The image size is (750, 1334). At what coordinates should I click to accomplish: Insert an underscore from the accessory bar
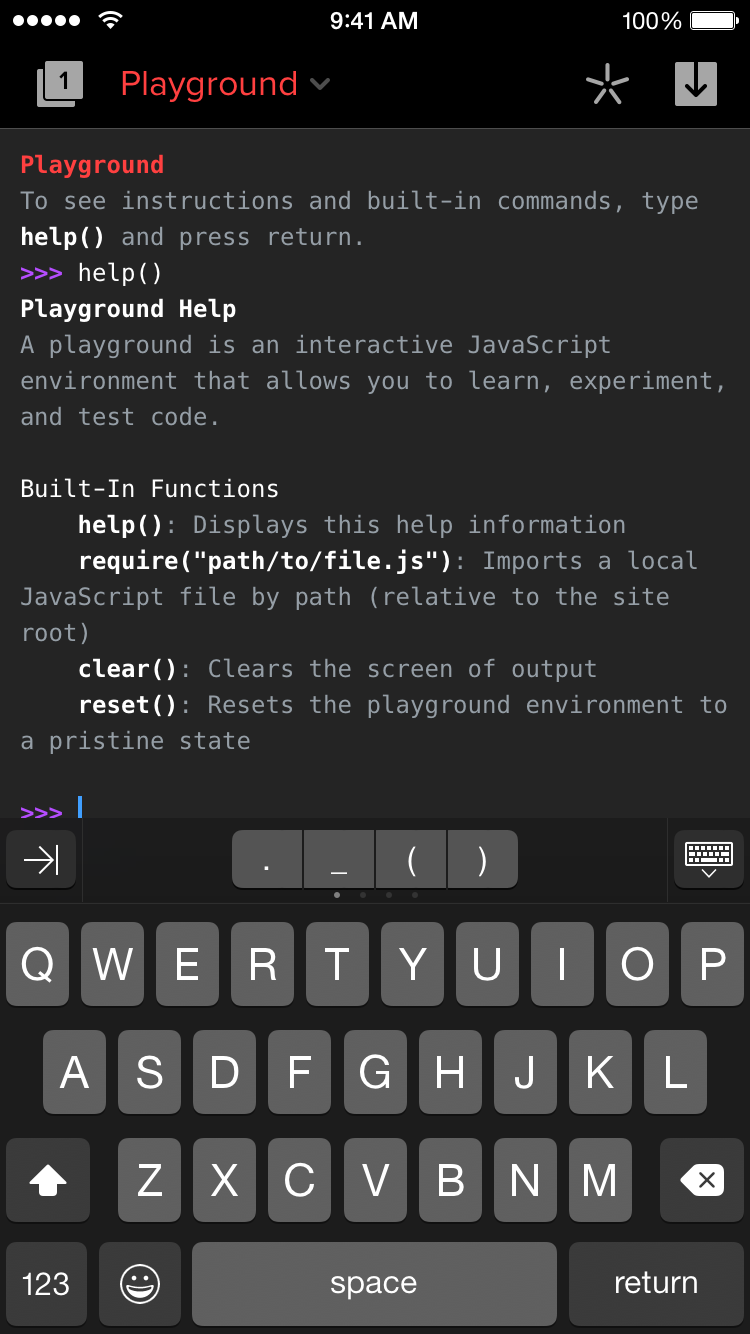(x=339, y=860)
